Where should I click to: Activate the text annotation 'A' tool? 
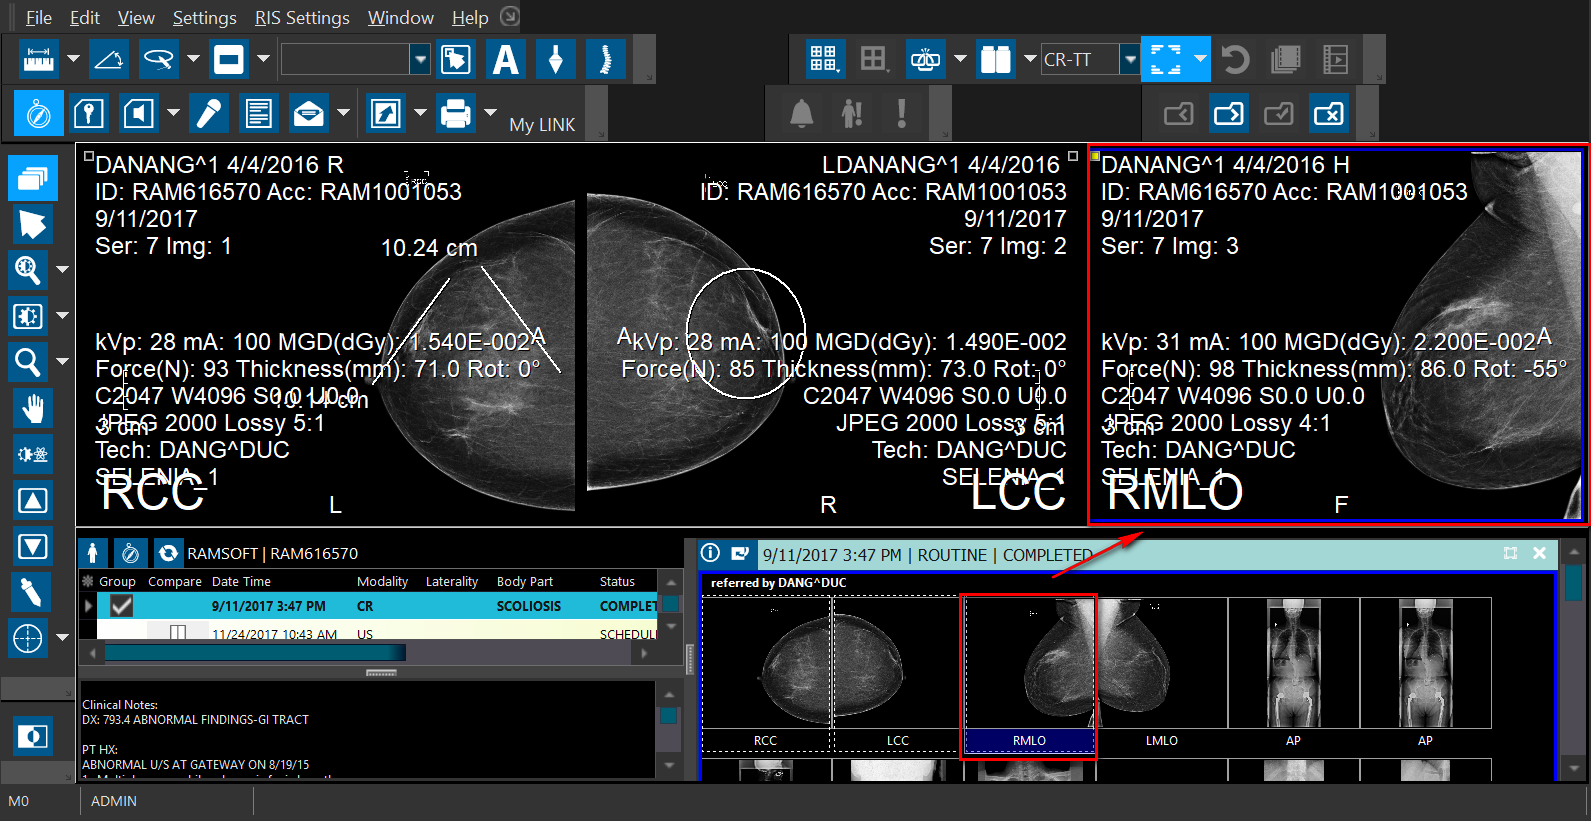[506, 59]
